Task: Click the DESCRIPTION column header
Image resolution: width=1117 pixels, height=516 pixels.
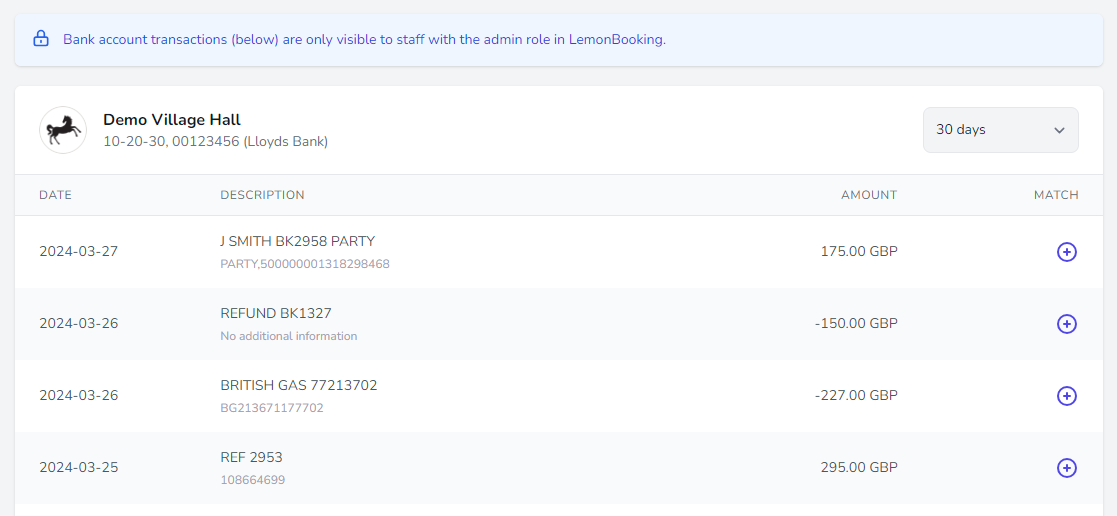Action: pyautogui.click(x=262, y=195)
